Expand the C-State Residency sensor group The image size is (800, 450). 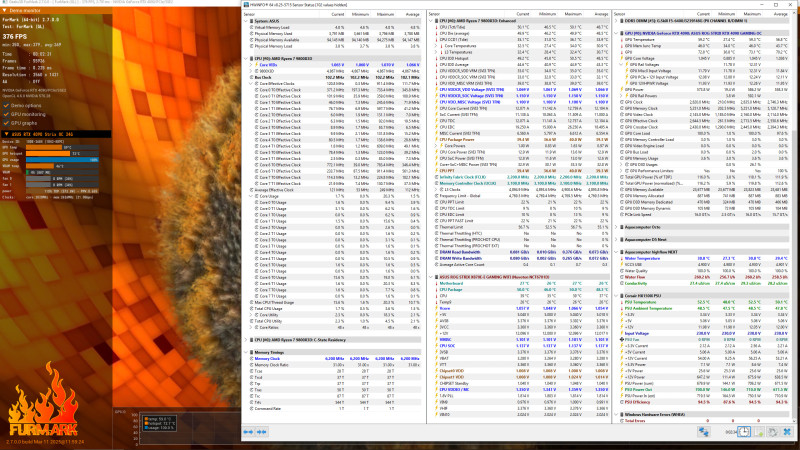click(246, 340)
